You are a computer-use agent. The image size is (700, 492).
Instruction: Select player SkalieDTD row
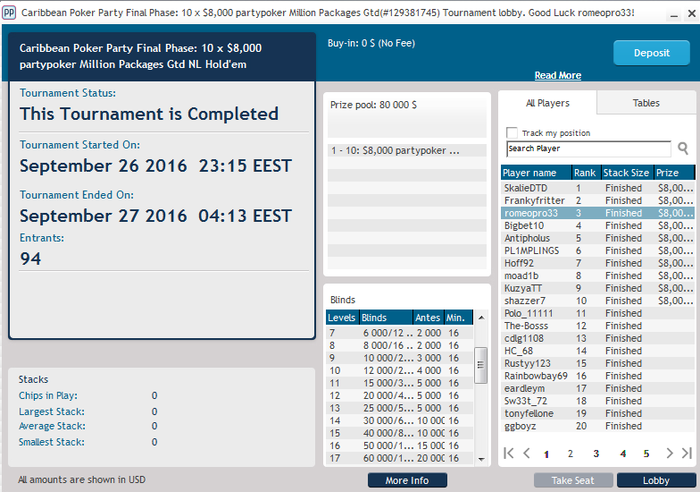tap(598, 188)
